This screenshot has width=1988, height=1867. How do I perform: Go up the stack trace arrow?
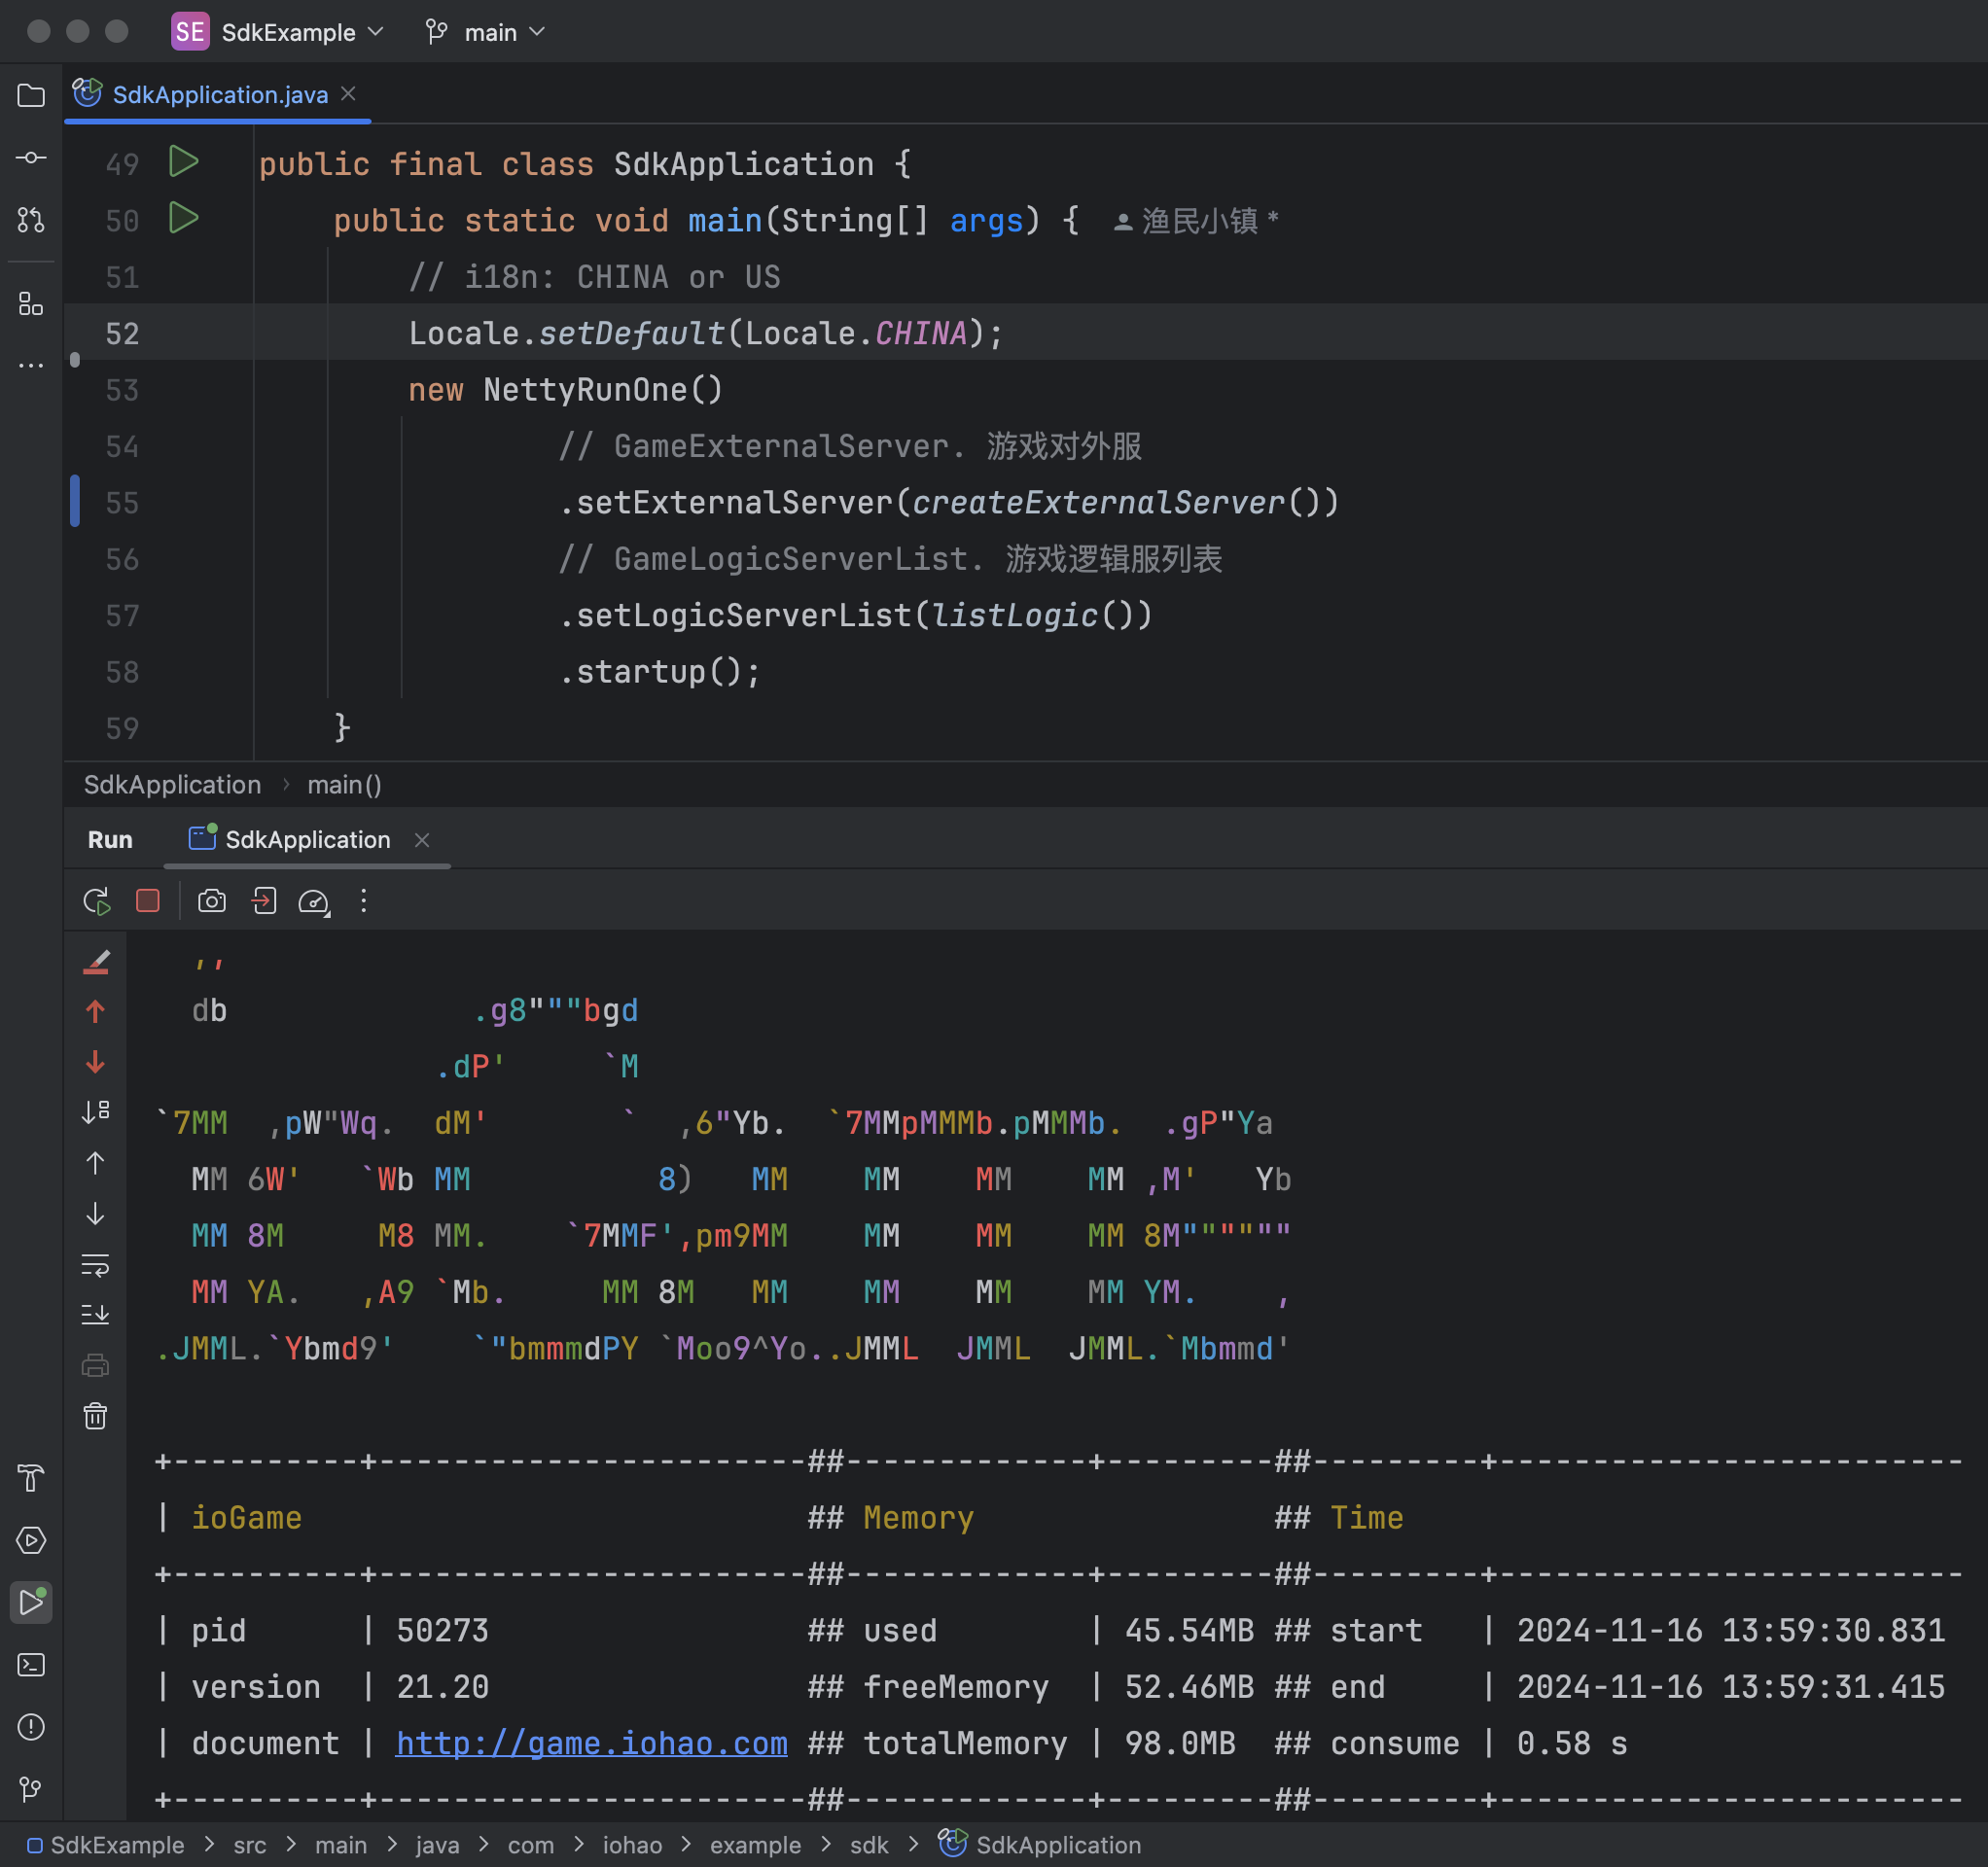pyautogui.click(x=96, y=1163)
